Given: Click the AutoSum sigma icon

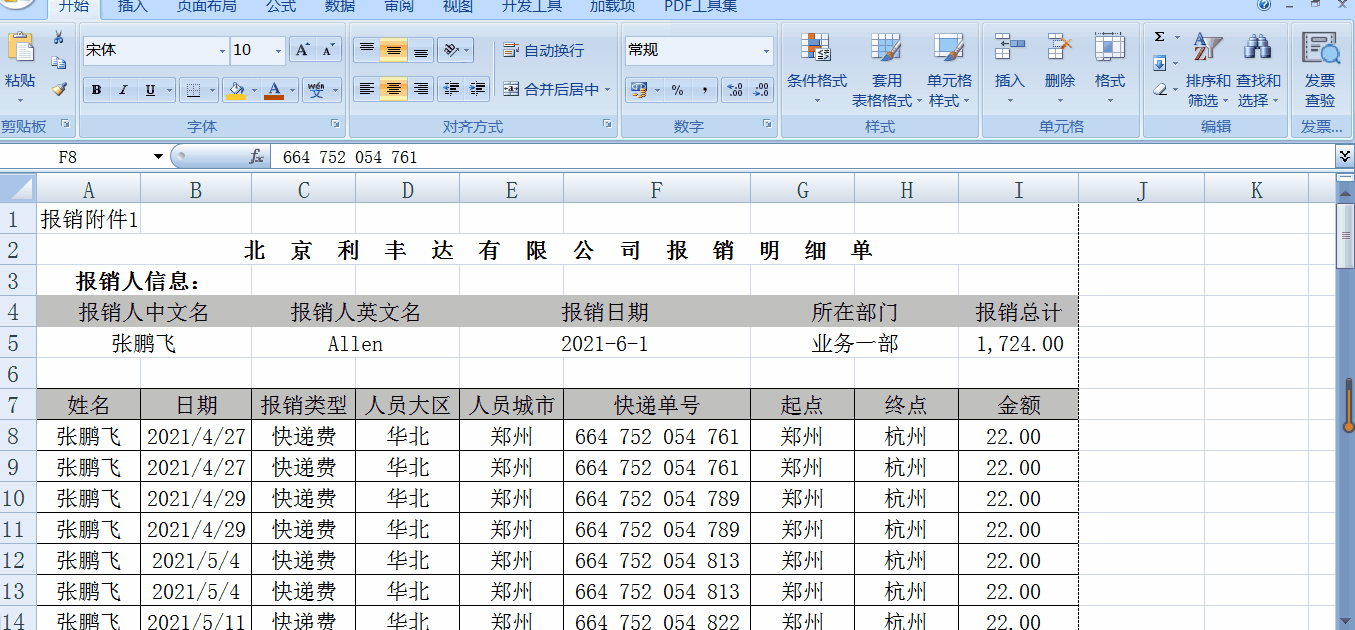Looking at the screenshot, I should 1160,37.
